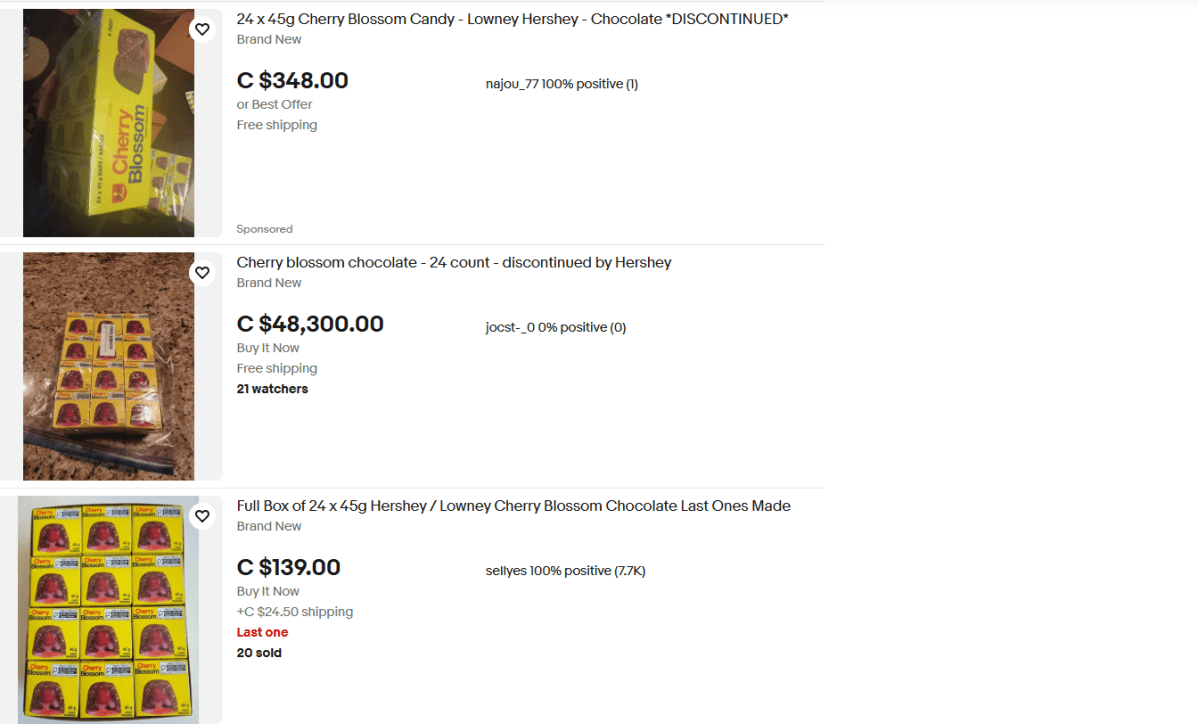View seller sellyes 100% positive info
Screen dimensions: 1198x724
(x=565, y=571)
